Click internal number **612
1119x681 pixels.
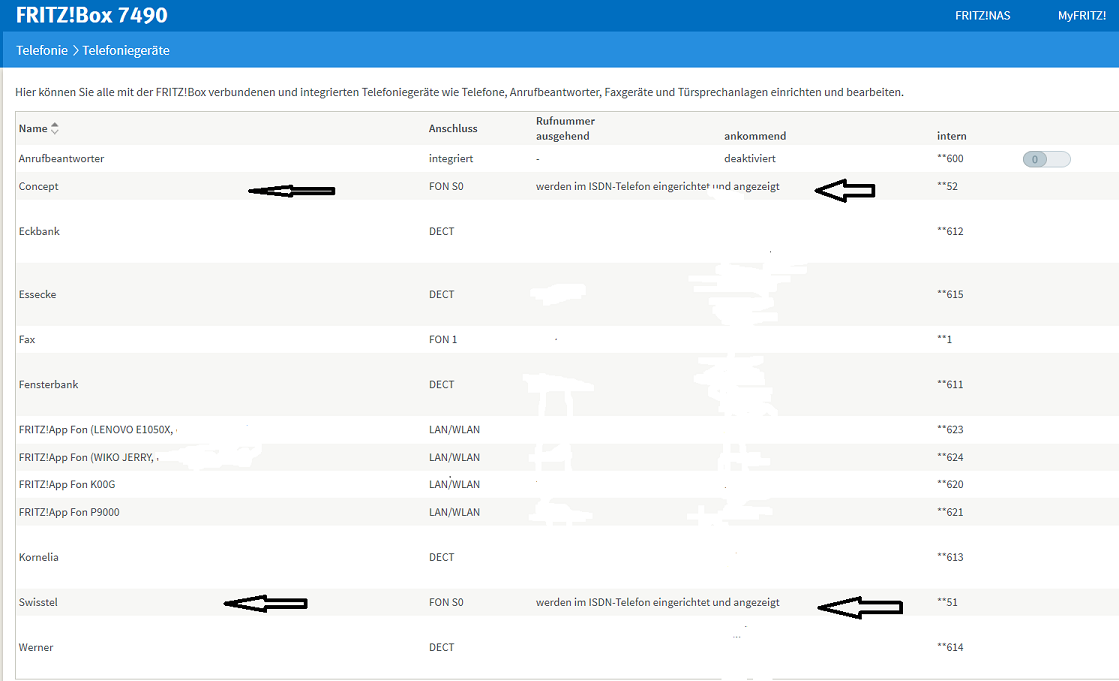(x=950, y=231)
